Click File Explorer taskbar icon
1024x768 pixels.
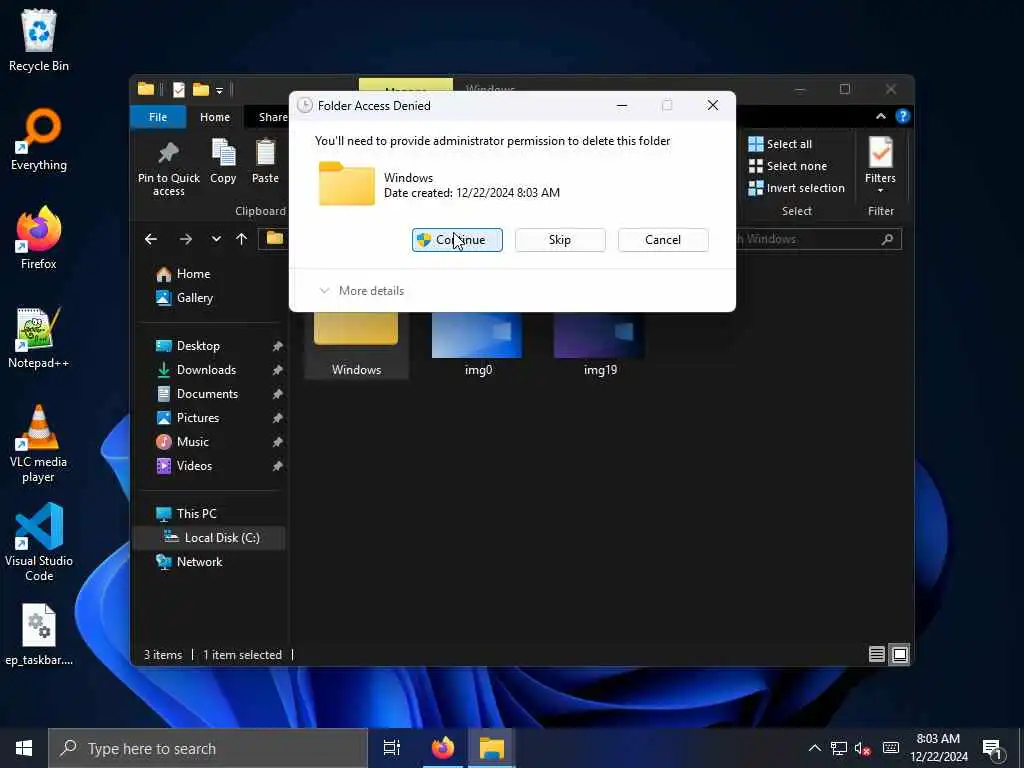pyautogui.click(x=492, y=748)
